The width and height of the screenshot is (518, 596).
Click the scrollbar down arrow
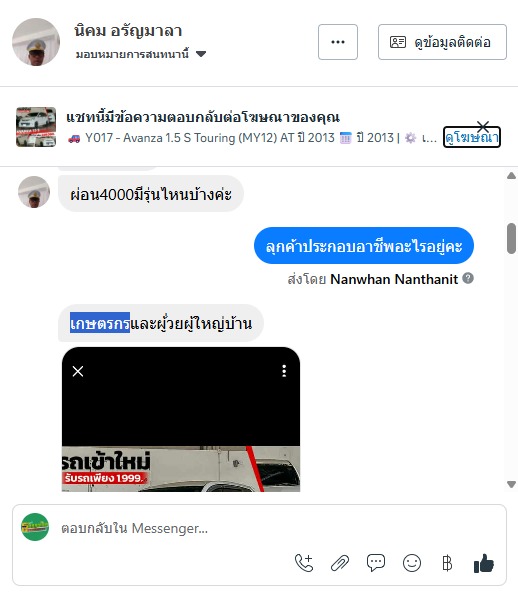coord(512,484)
